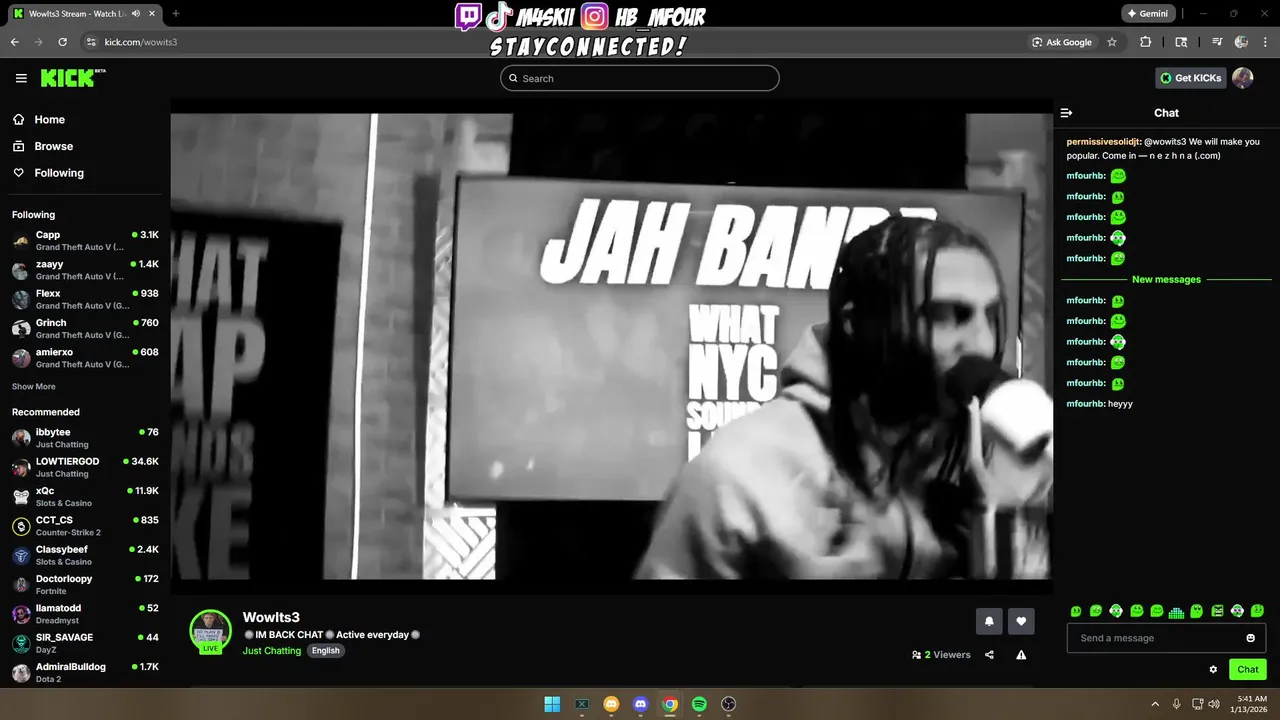Open a new browser tab

[x=176, y=14]
